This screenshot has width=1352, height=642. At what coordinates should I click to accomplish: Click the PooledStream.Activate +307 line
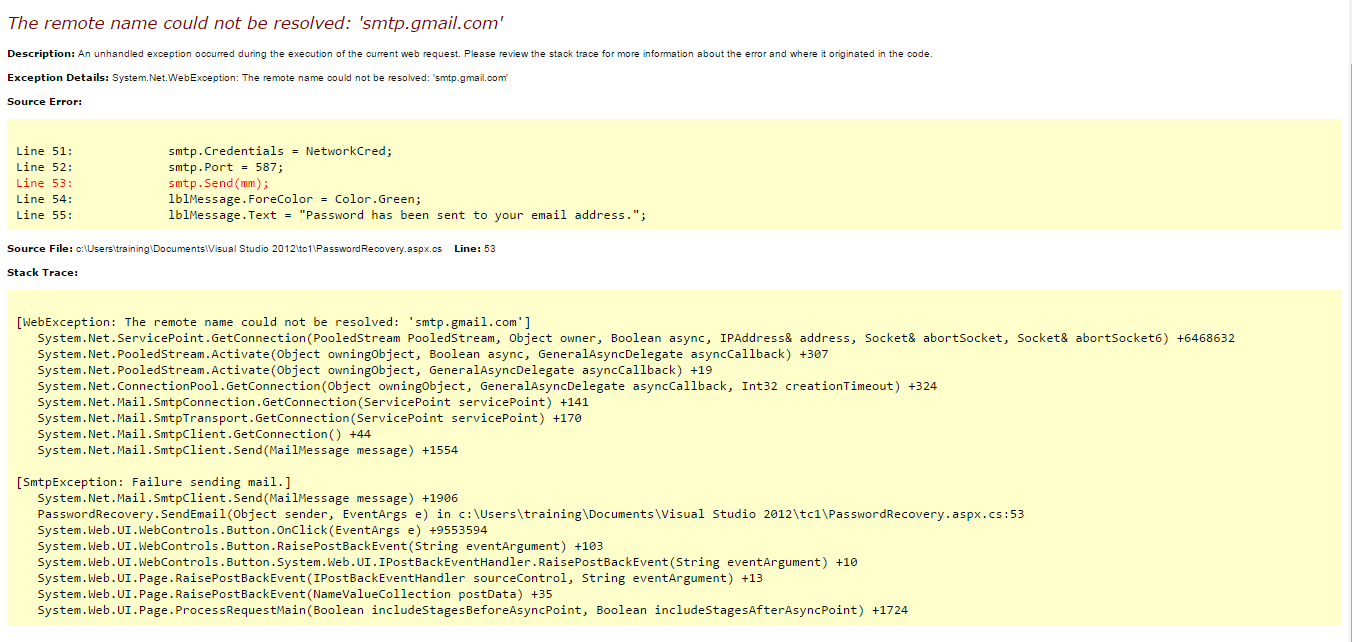click(433, 354)
